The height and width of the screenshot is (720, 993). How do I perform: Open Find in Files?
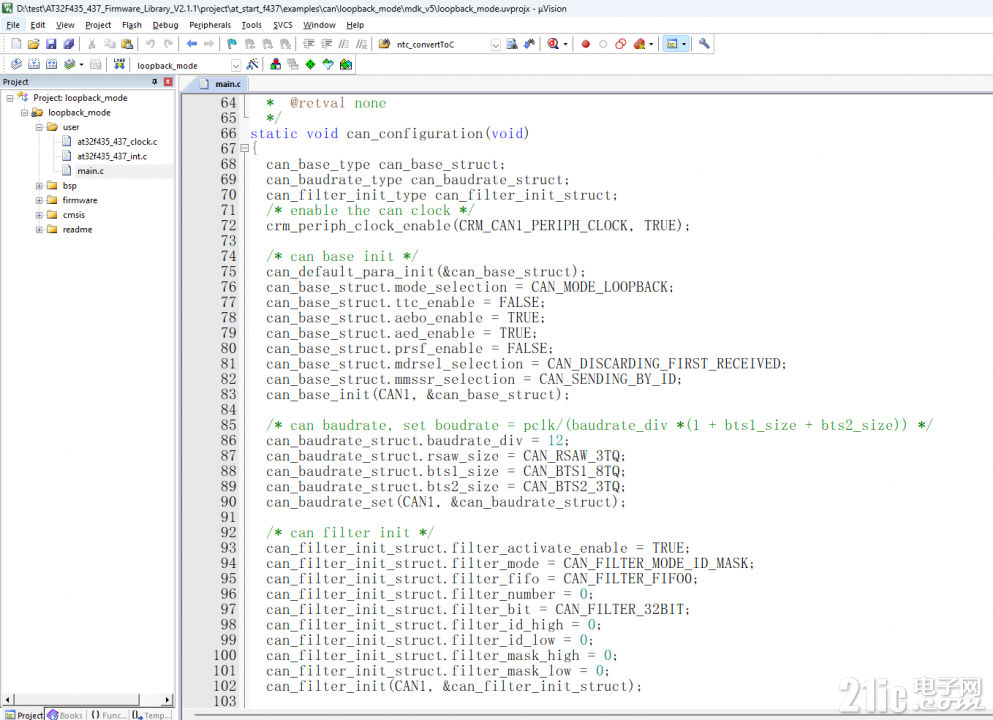tap(384, 44)
